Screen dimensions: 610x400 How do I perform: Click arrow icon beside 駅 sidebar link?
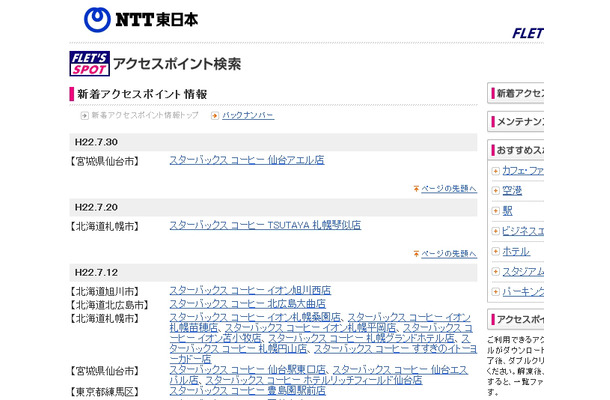pos(495,211)
